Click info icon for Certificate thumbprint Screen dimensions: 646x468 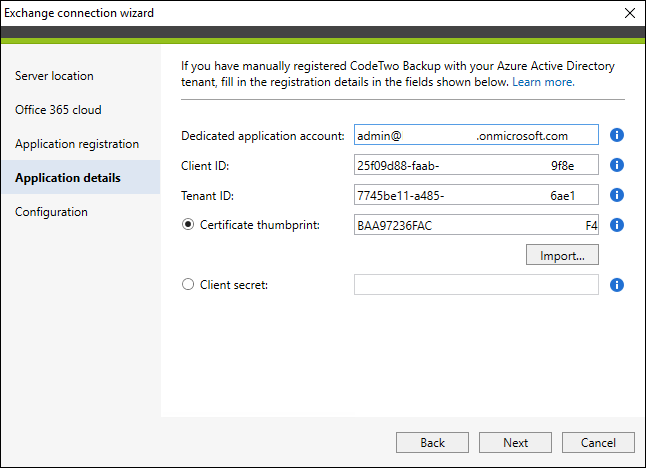(x=616, y=225)
